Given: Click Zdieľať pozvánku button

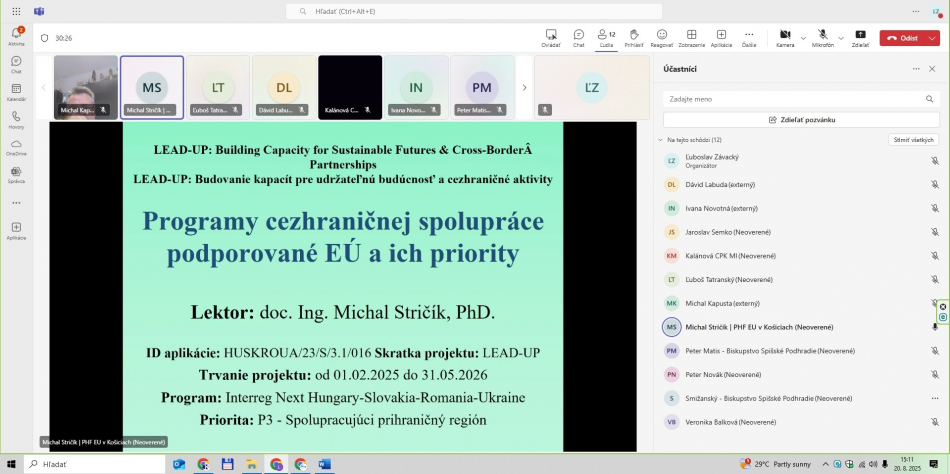Looking at the screenshot, I should point(802,119).
